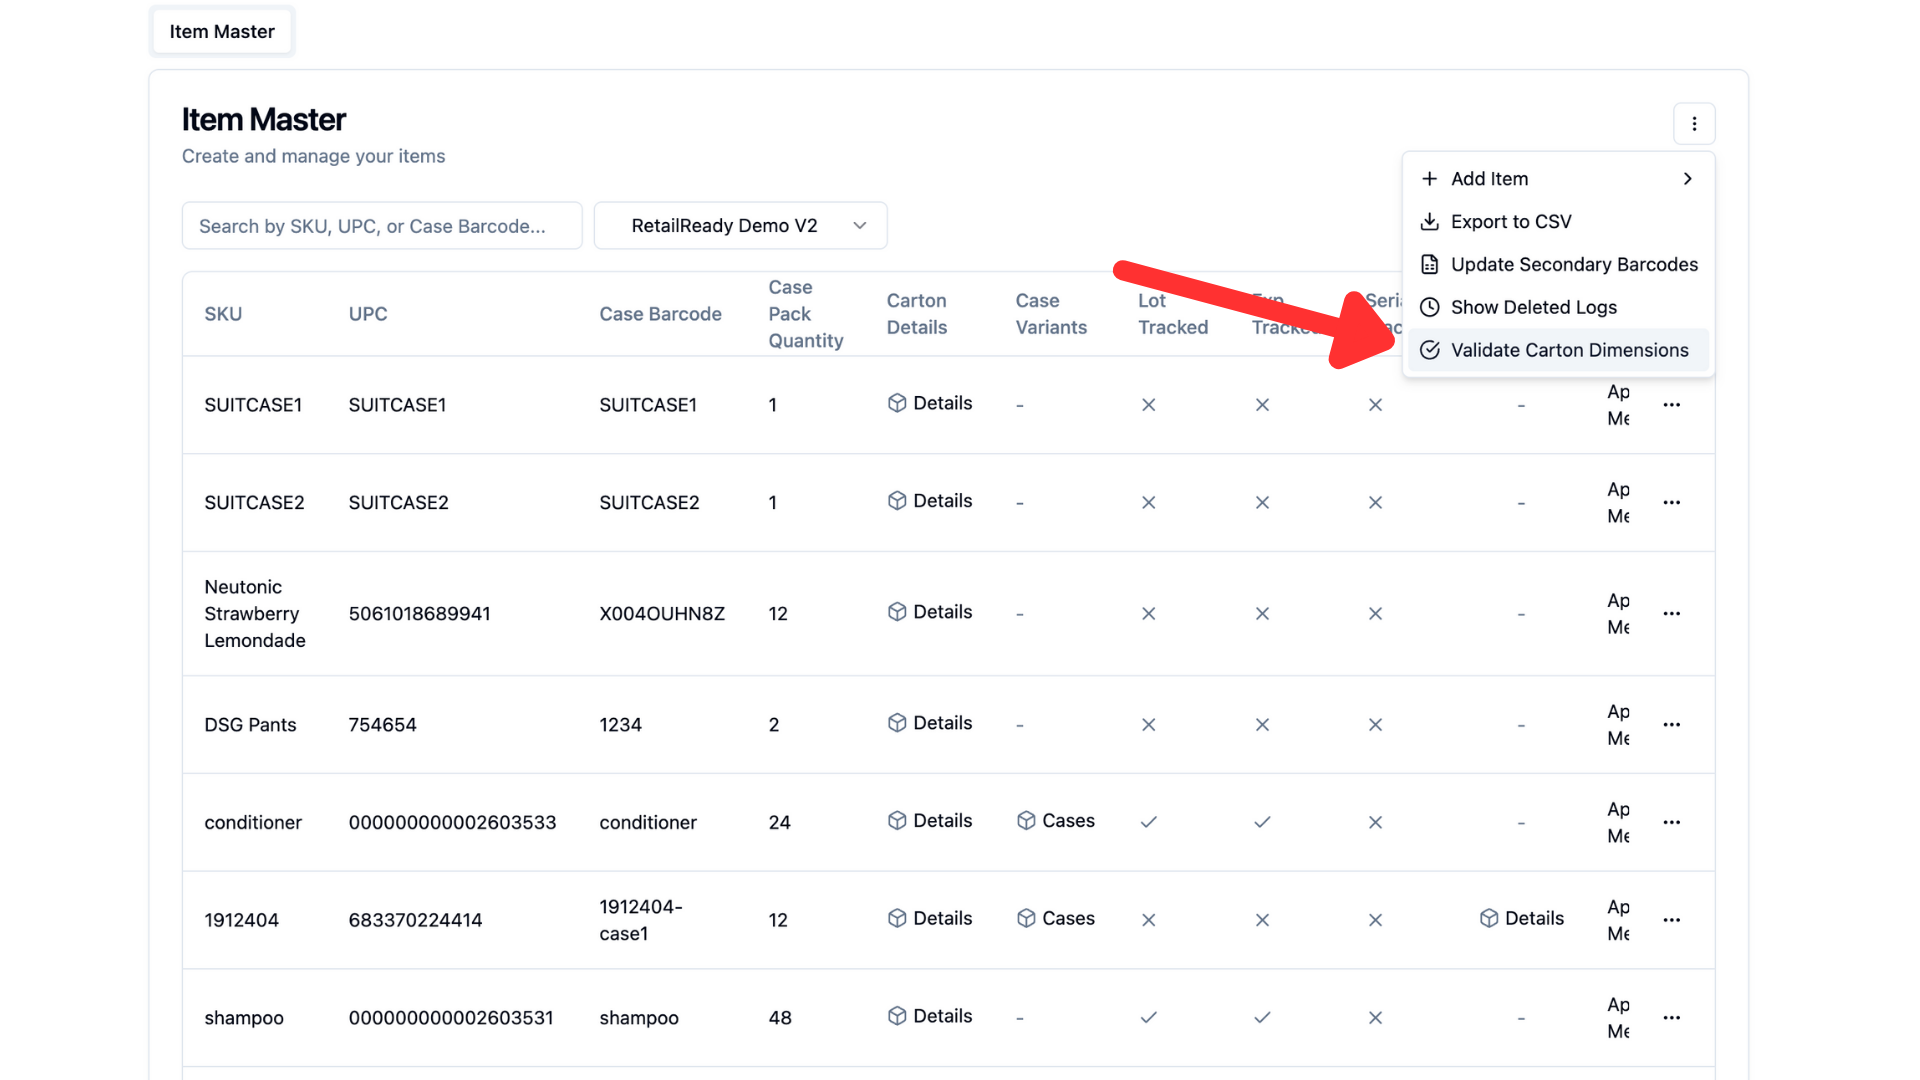Viewport: 1920px width, 1080px height.
Task: Click Lot Tracked checkmark for conditioner
Action: (x=1149, y=822)
